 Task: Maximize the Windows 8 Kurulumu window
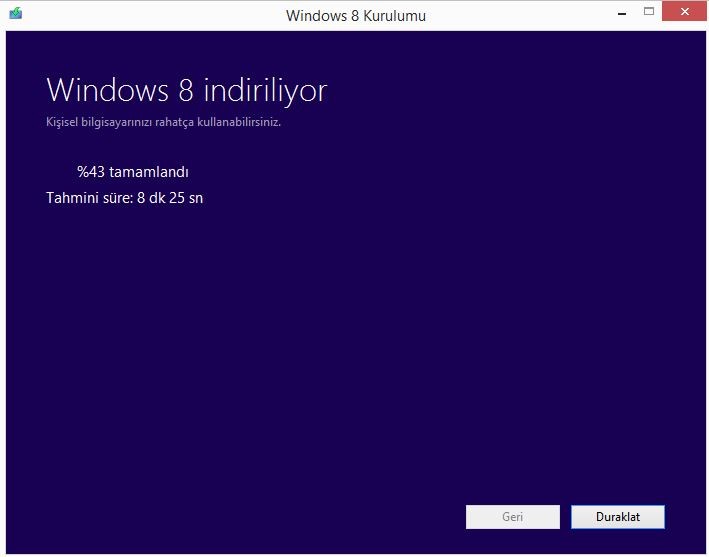click(649, 12)
